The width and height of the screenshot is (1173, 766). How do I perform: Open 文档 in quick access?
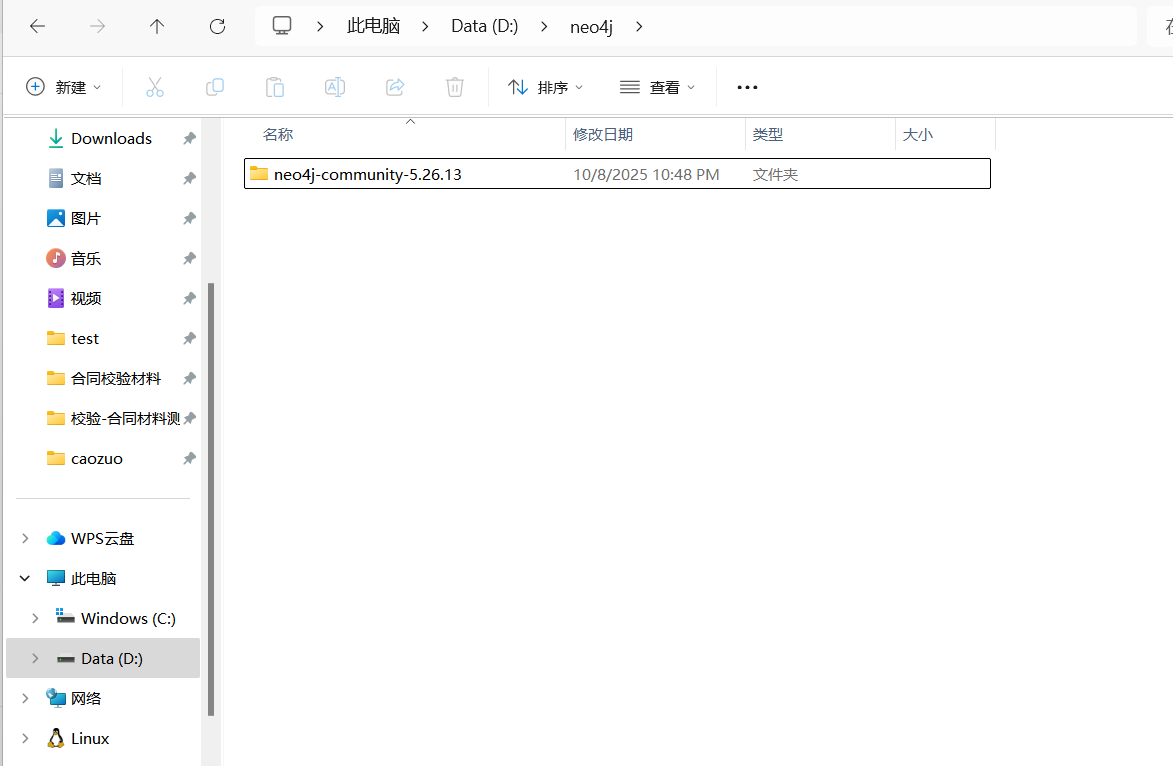pos(85,178)
